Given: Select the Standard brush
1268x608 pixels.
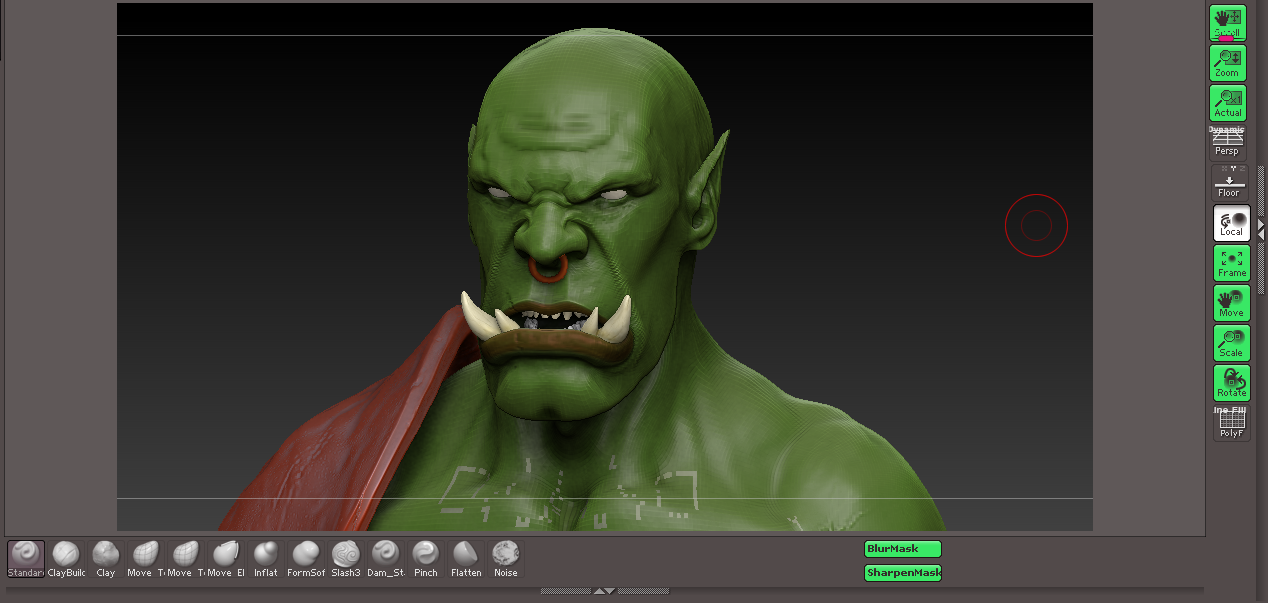Looking at the screenshot, I should click(x=26, y=559).
